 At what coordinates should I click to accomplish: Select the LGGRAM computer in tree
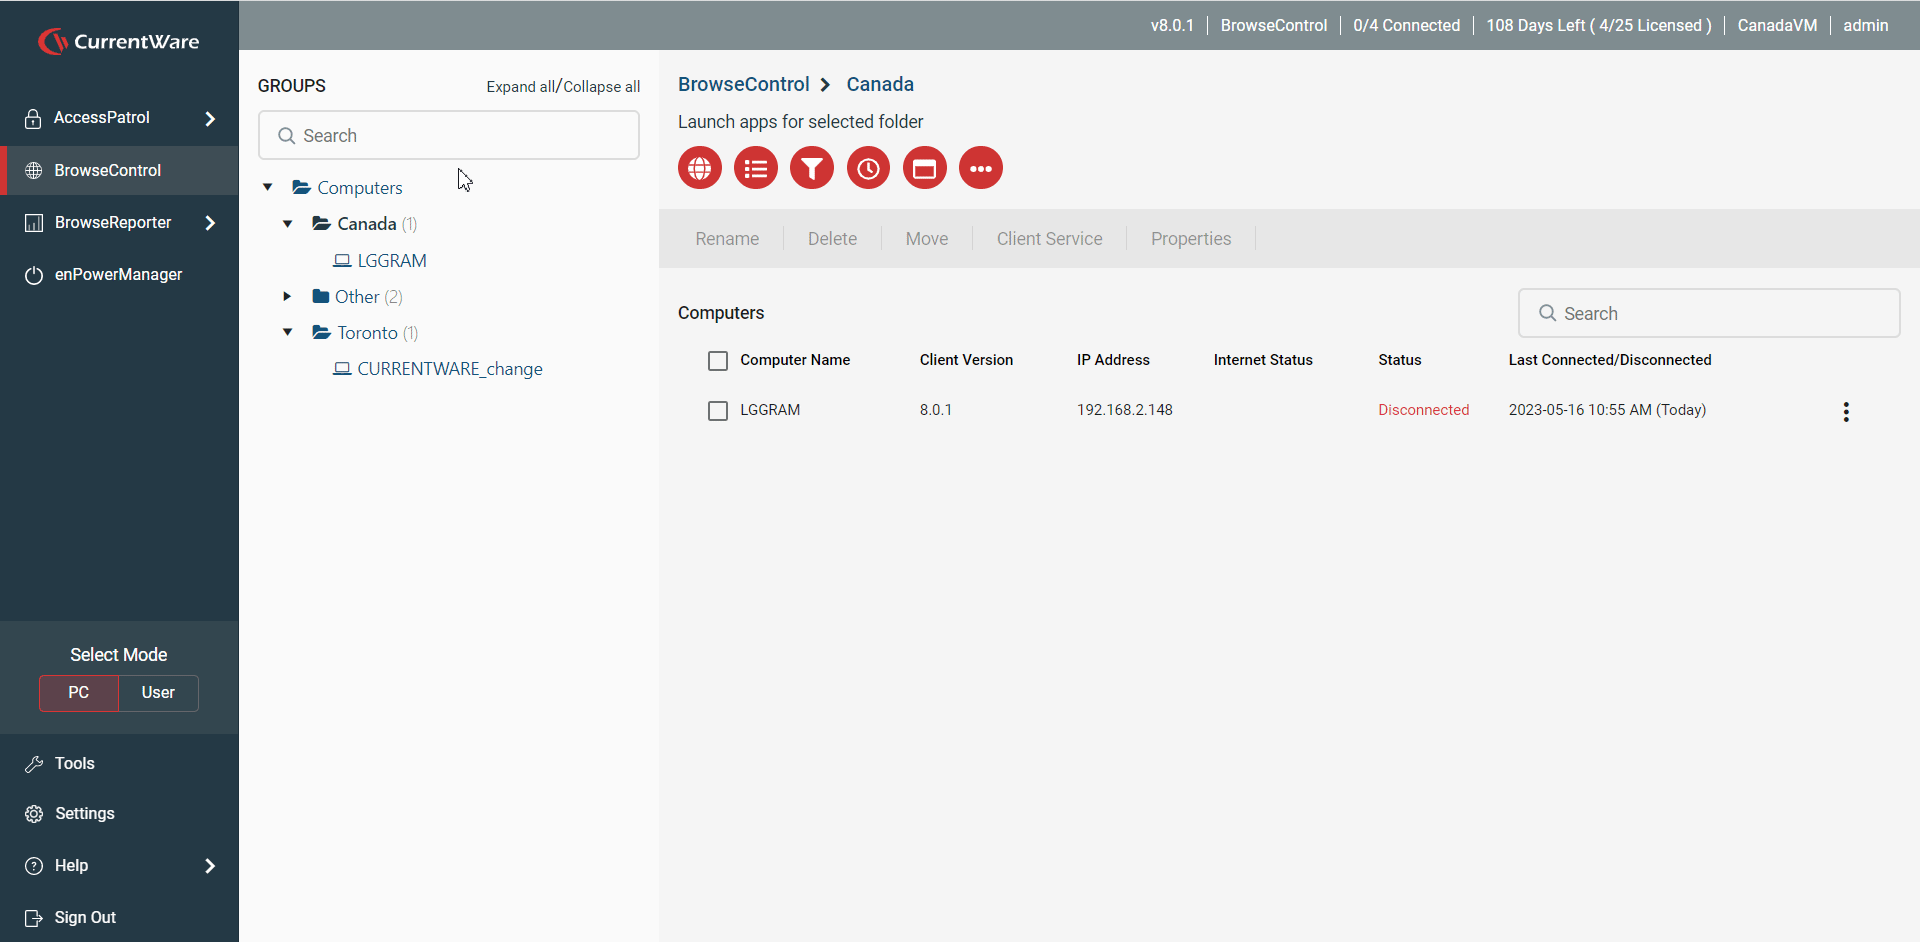click(392, 261)
